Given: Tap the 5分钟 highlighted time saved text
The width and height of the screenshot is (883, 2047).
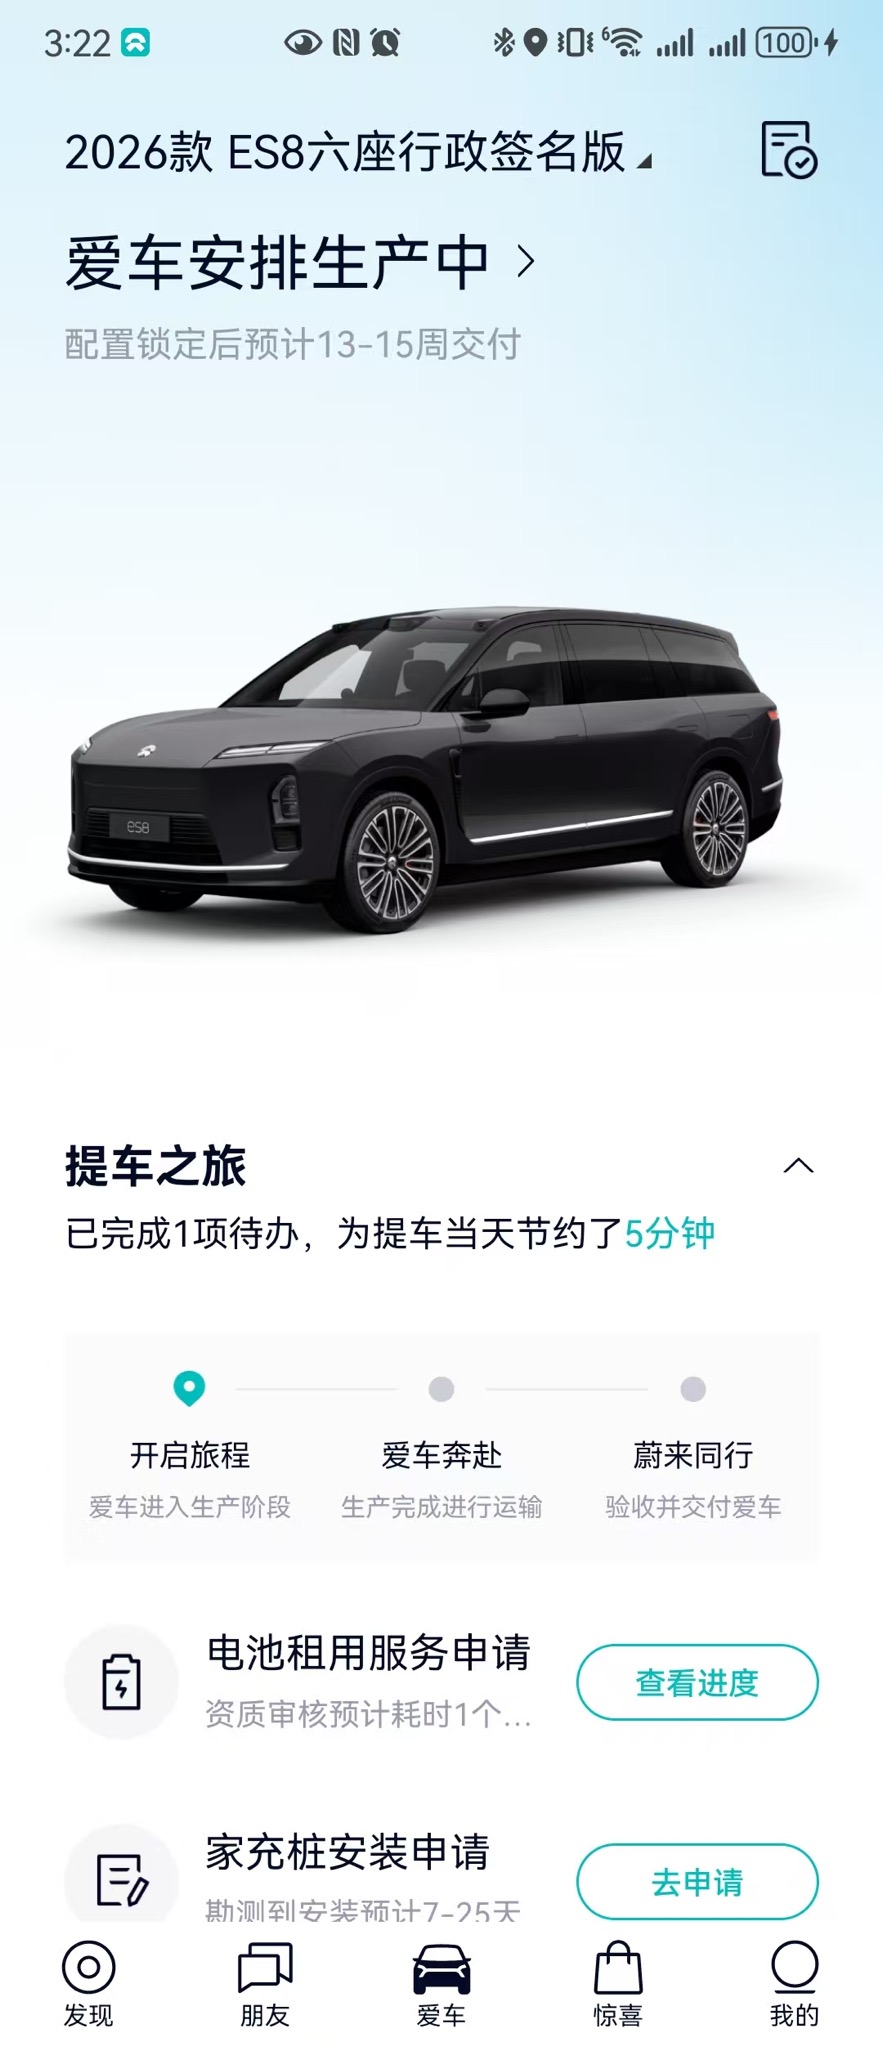Looking at the screenshot, I should [x=669, y=1233].
